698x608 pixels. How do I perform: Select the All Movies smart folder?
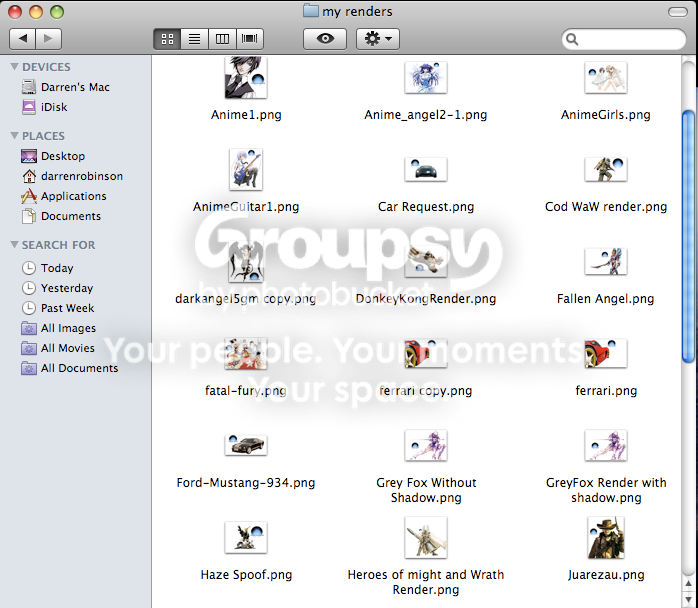[x=58, y=348]
